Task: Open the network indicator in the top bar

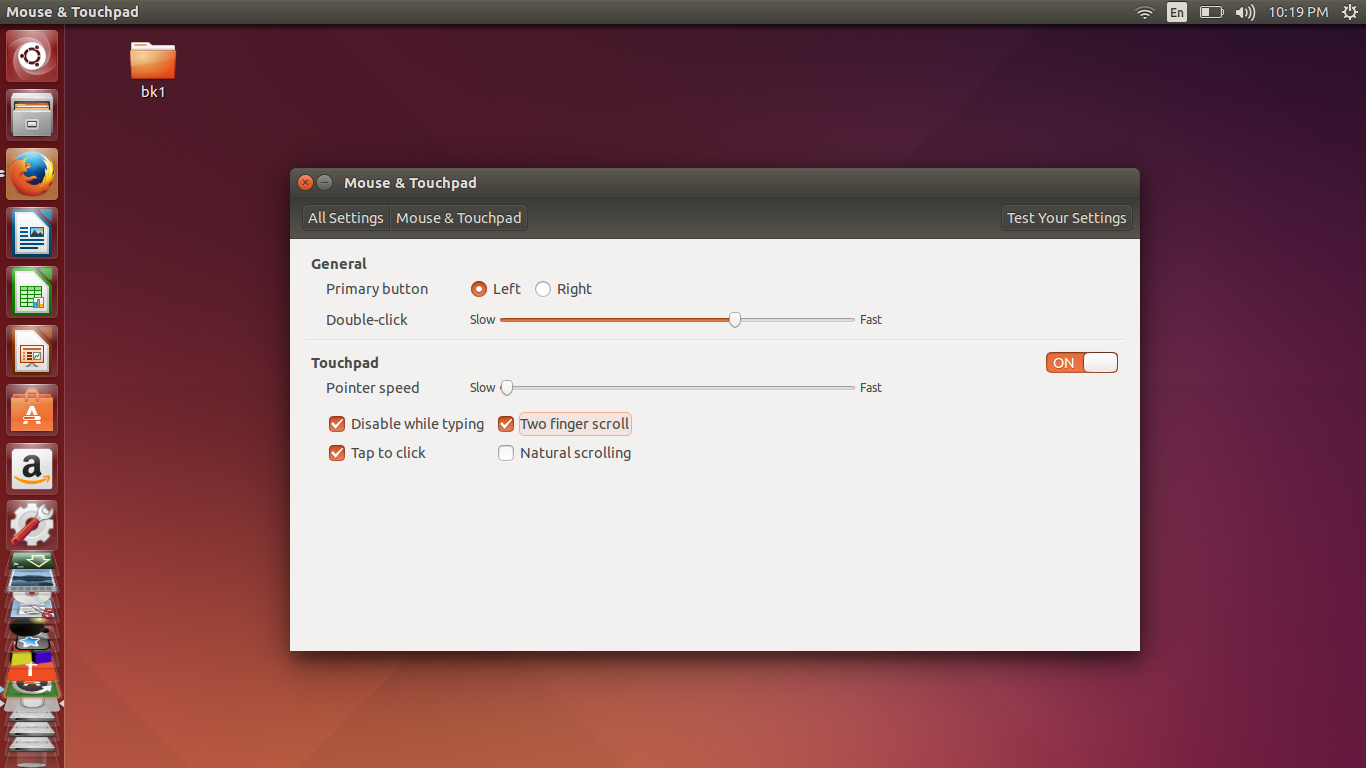Action: (x=1143, y=12)
